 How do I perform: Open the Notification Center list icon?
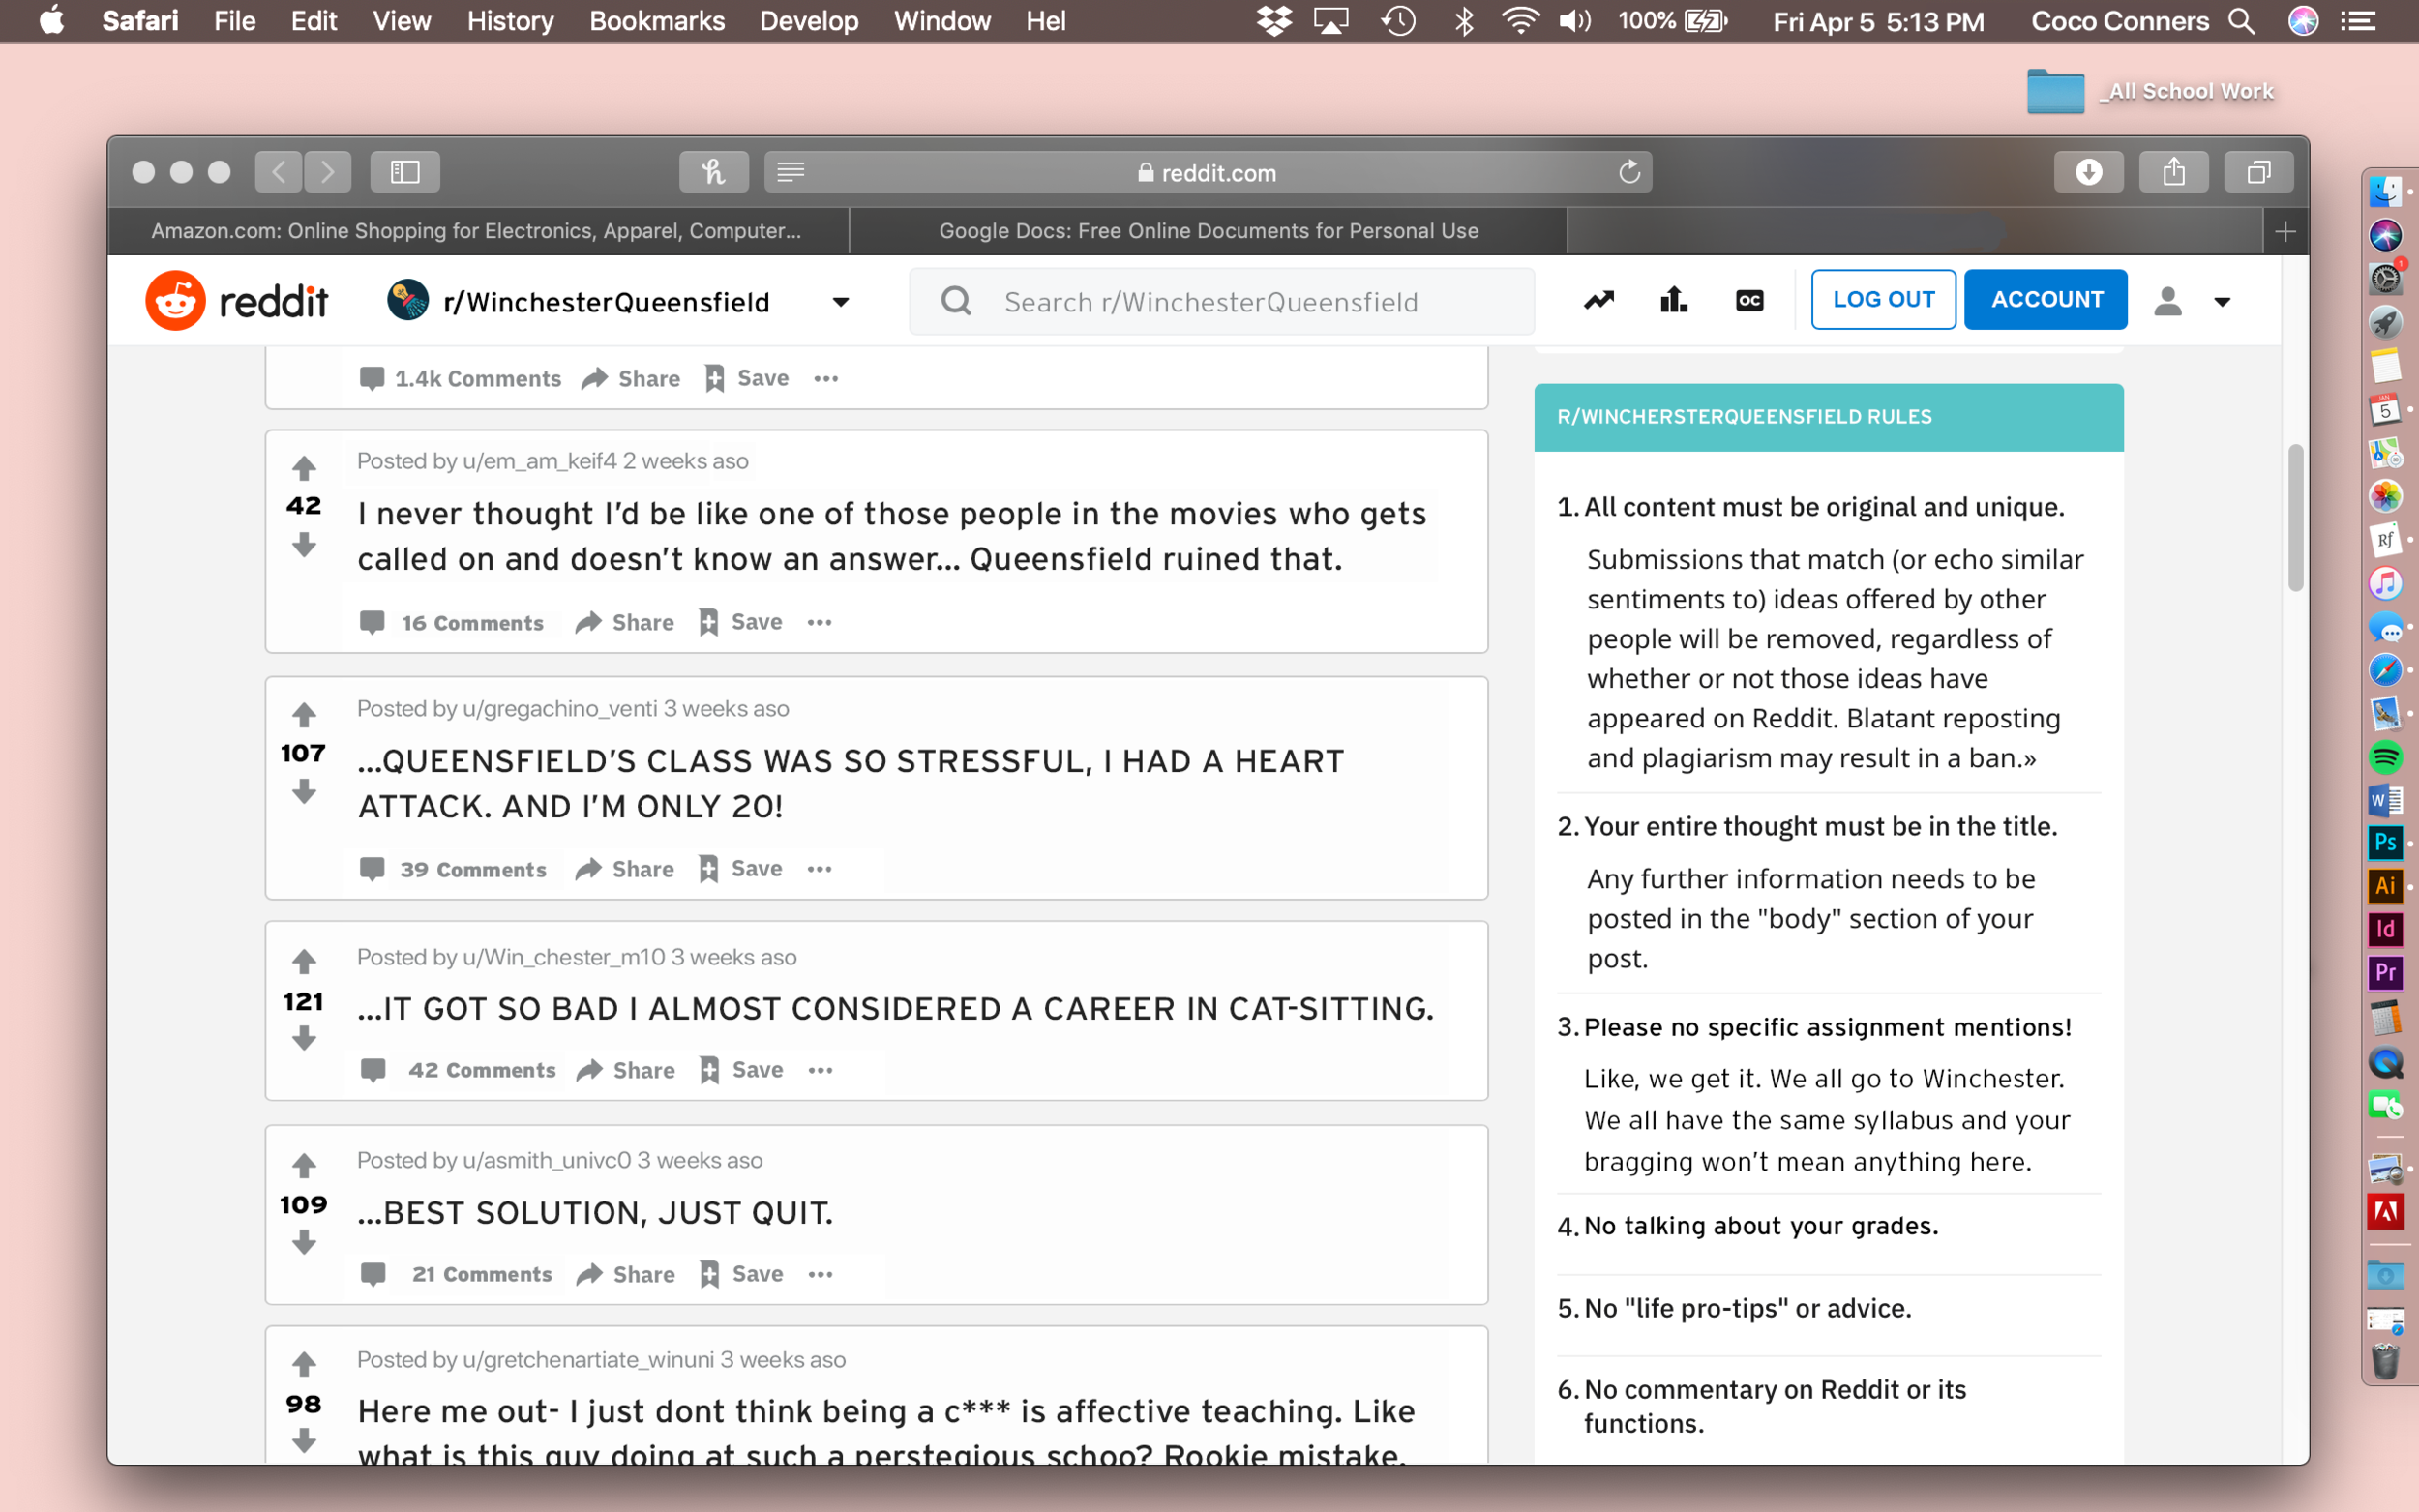tap(2358, 21)
